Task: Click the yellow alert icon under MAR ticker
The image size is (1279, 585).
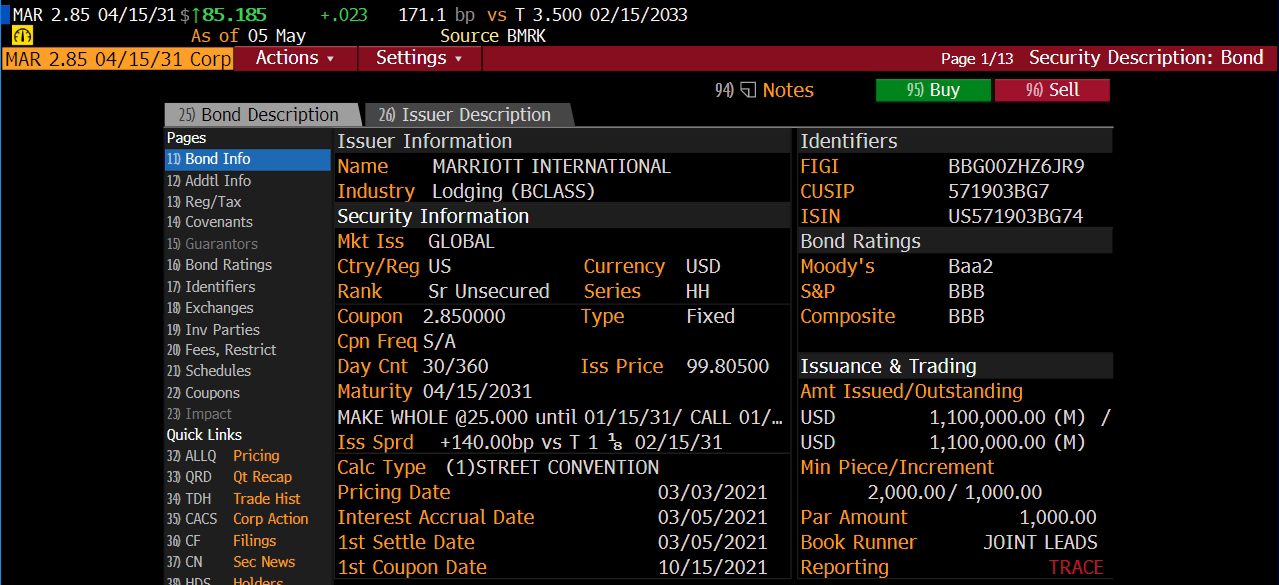Action: pos(23,36)
